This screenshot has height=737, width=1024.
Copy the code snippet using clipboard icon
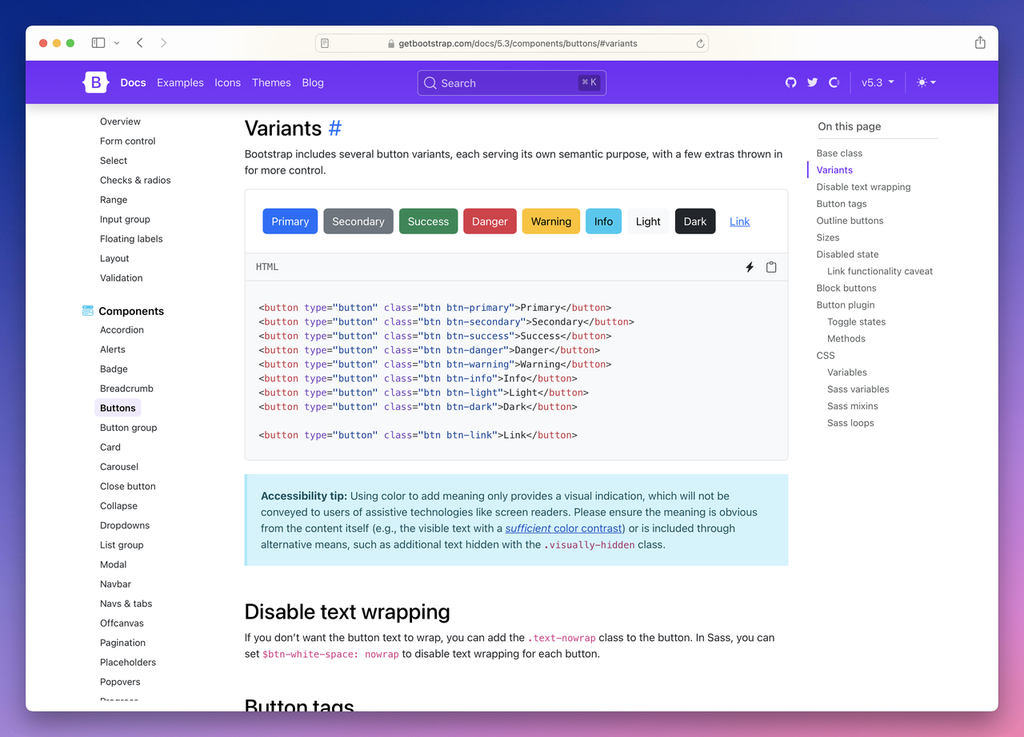tap(771, 267)
